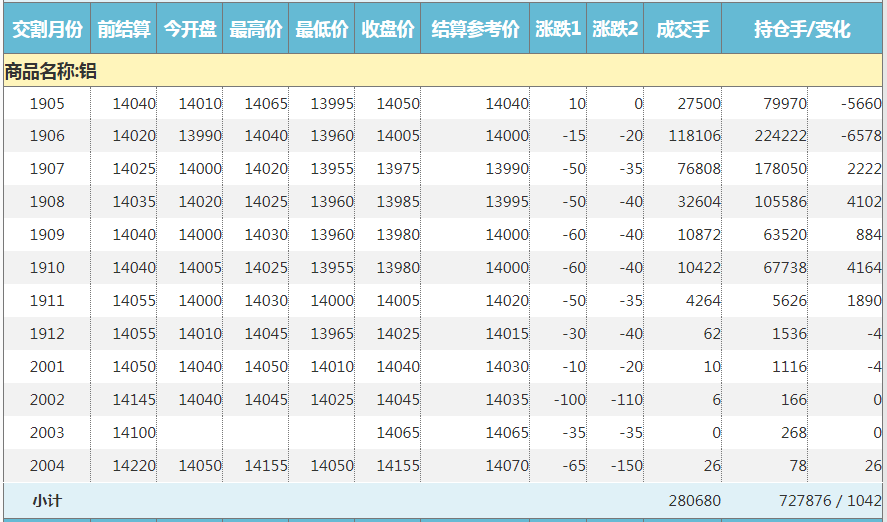Click the 收盘价 column header
The height and width of the screenshot is (522, 887).
click(388, 30)
